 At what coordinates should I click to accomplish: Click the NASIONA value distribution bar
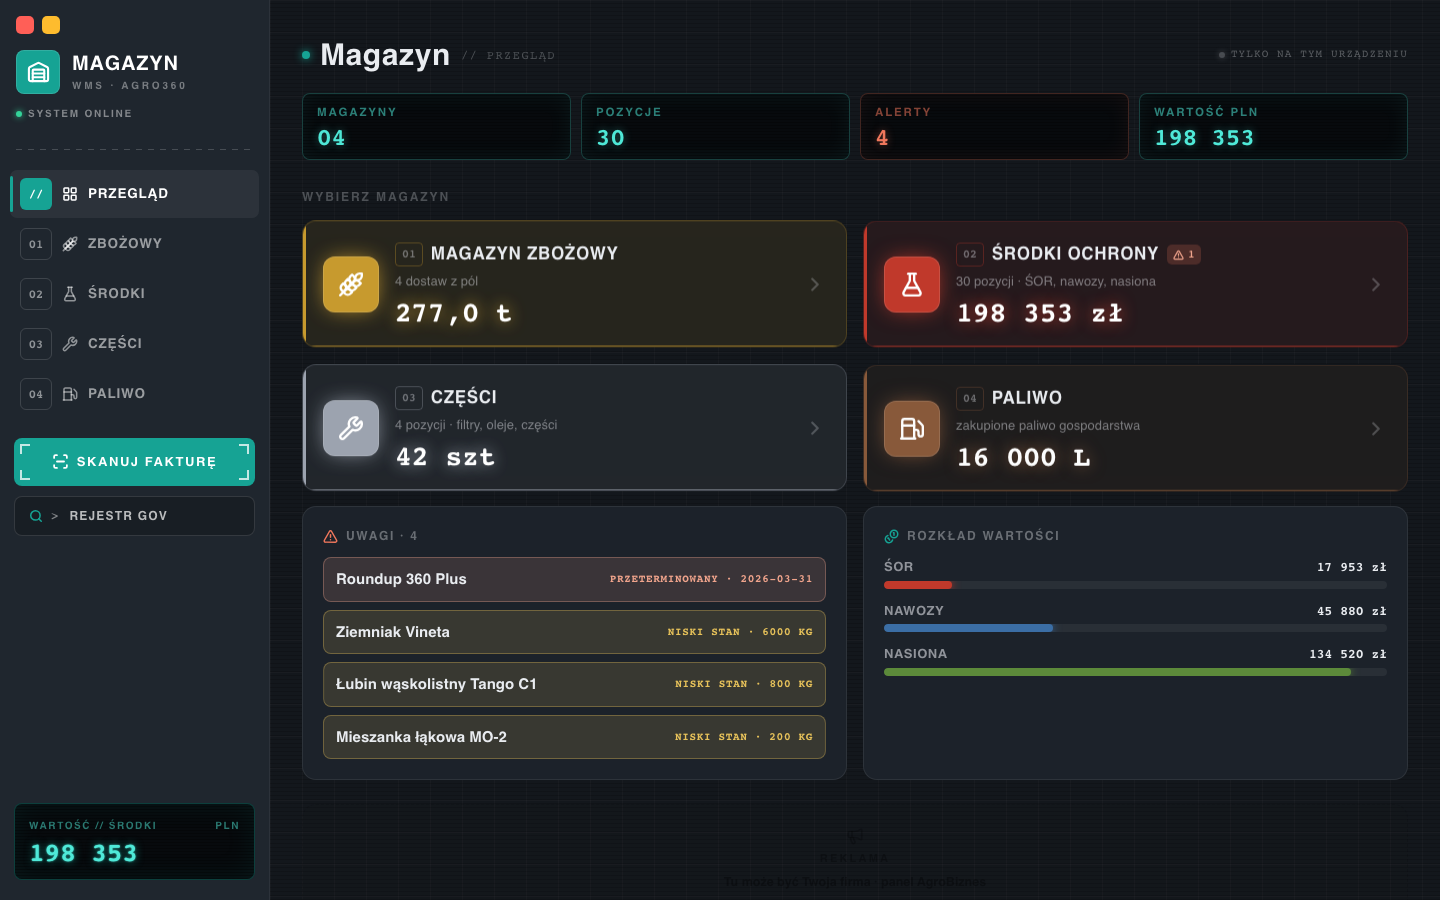coord(1135,672)
